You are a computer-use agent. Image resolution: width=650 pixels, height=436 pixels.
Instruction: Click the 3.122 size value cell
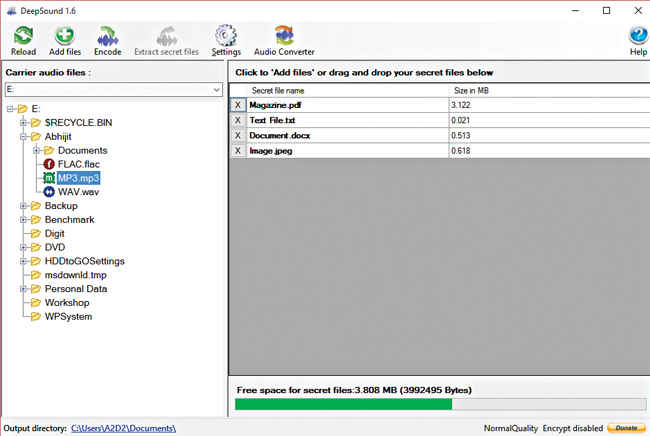tap(550, 105)
